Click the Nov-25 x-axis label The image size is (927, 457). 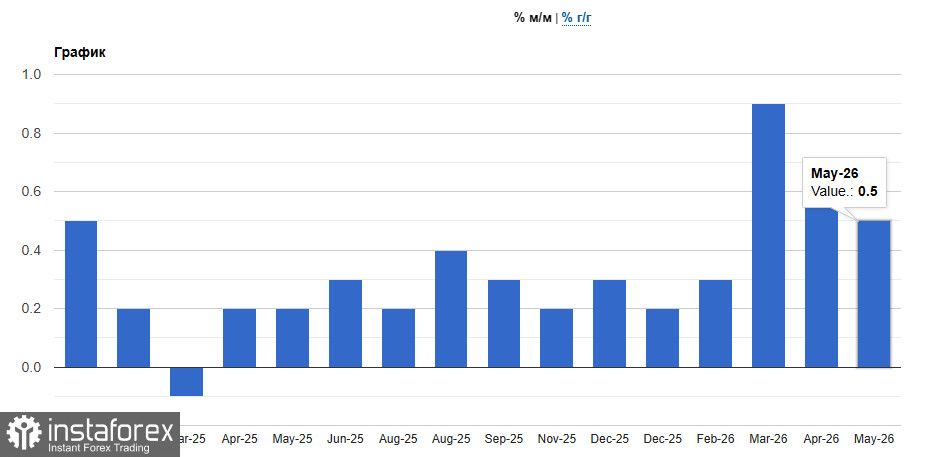557,439
